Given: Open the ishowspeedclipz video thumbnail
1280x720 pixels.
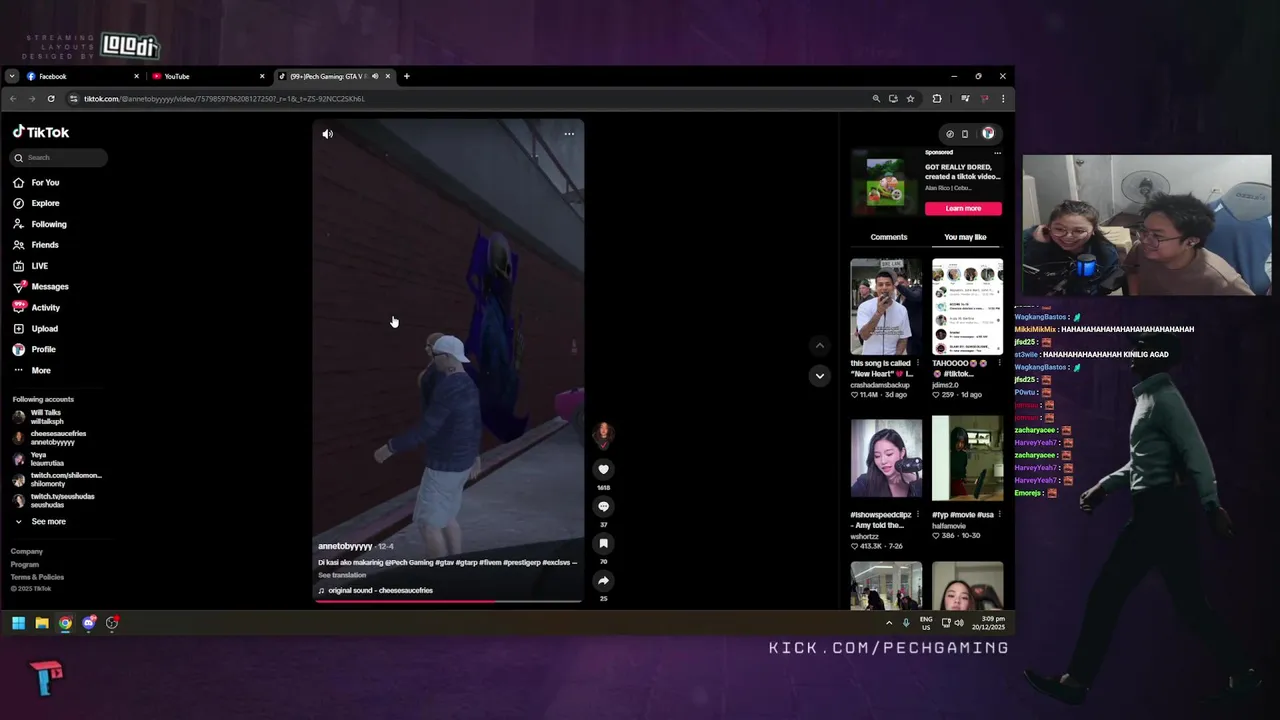Looking at the screenshot, I should pos(886,457).
